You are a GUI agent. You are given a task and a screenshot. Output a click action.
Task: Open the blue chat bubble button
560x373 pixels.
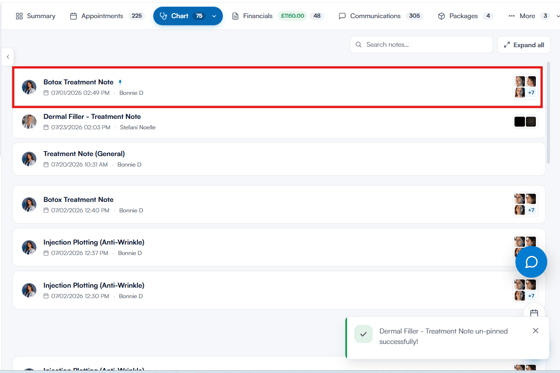click(x=531, y=262)
